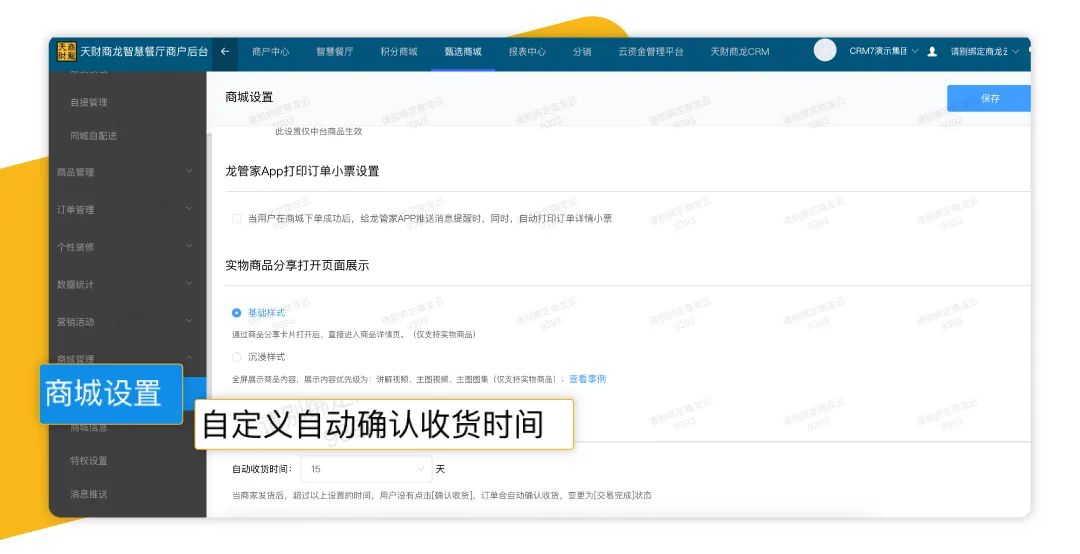Select 沉浸样式 radio option

pyautogui.click(x=236, y=357)
